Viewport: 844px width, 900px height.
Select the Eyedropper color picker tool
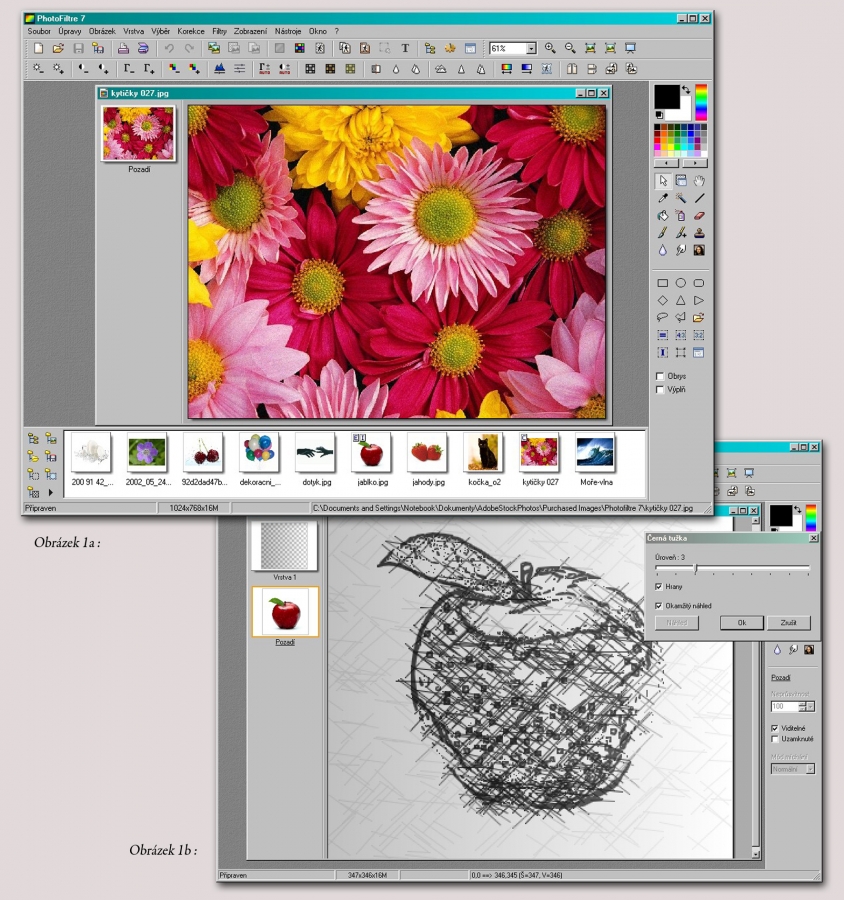click(x=662, y=198)
